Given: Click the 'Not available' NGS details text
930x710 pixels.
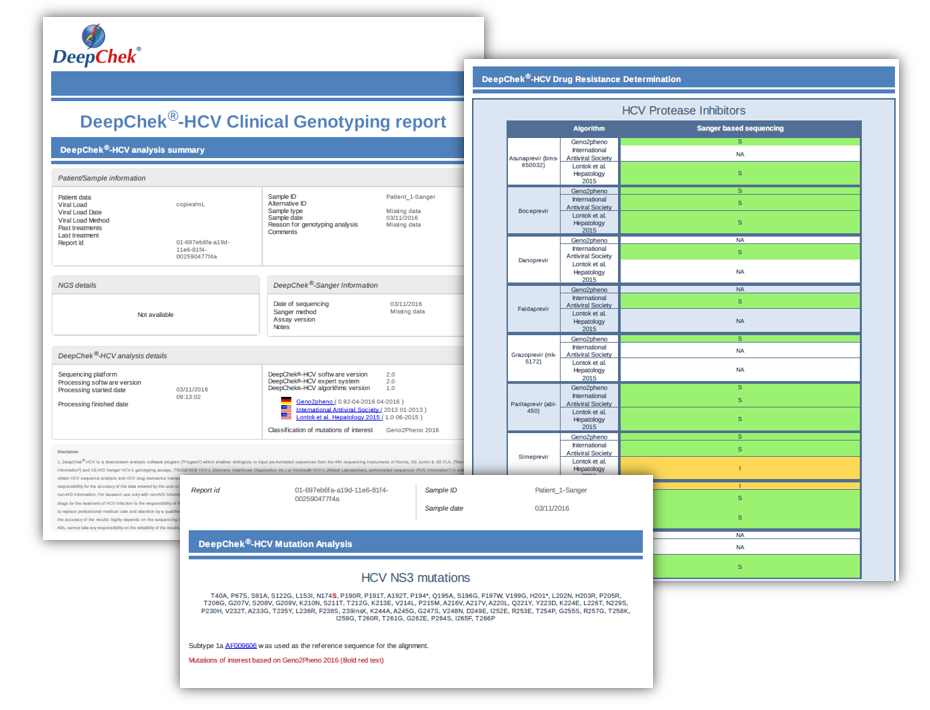Looking at the screenshot, I should coord(155,314).
